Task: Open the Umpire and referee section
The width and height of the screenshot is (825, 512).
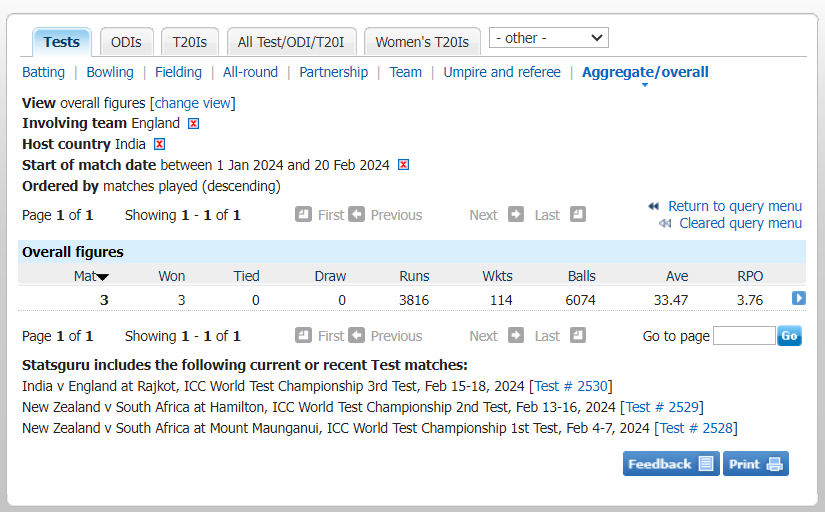Action: (502, 72)
